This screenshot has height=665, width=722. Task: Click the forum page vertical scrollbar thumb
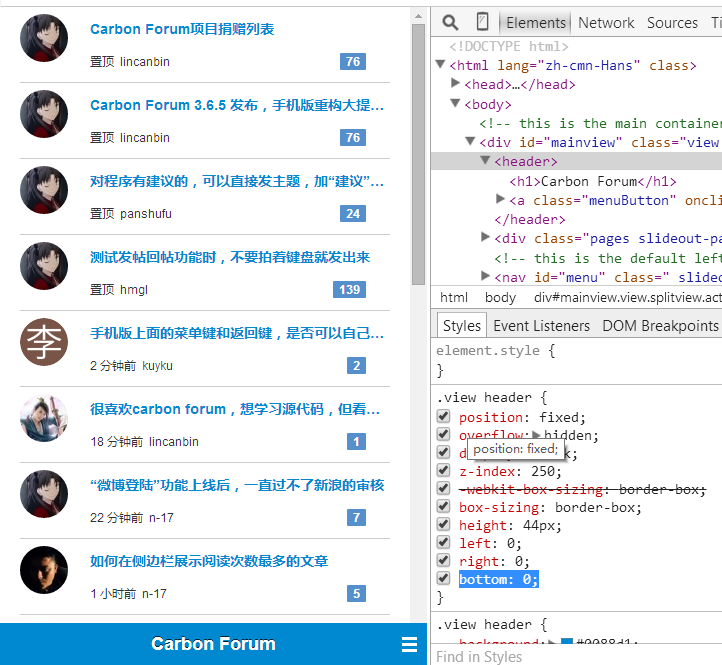418,154
